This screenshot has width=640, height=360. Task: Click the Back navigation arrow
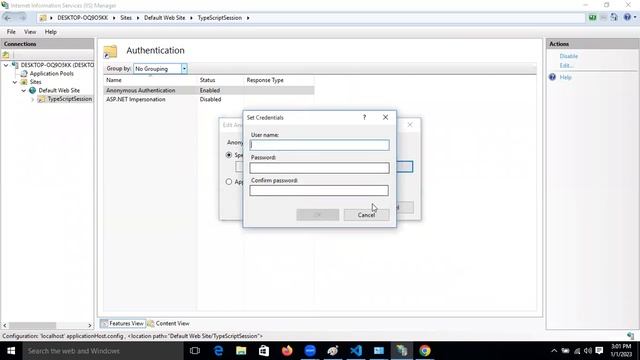[8, 18]
